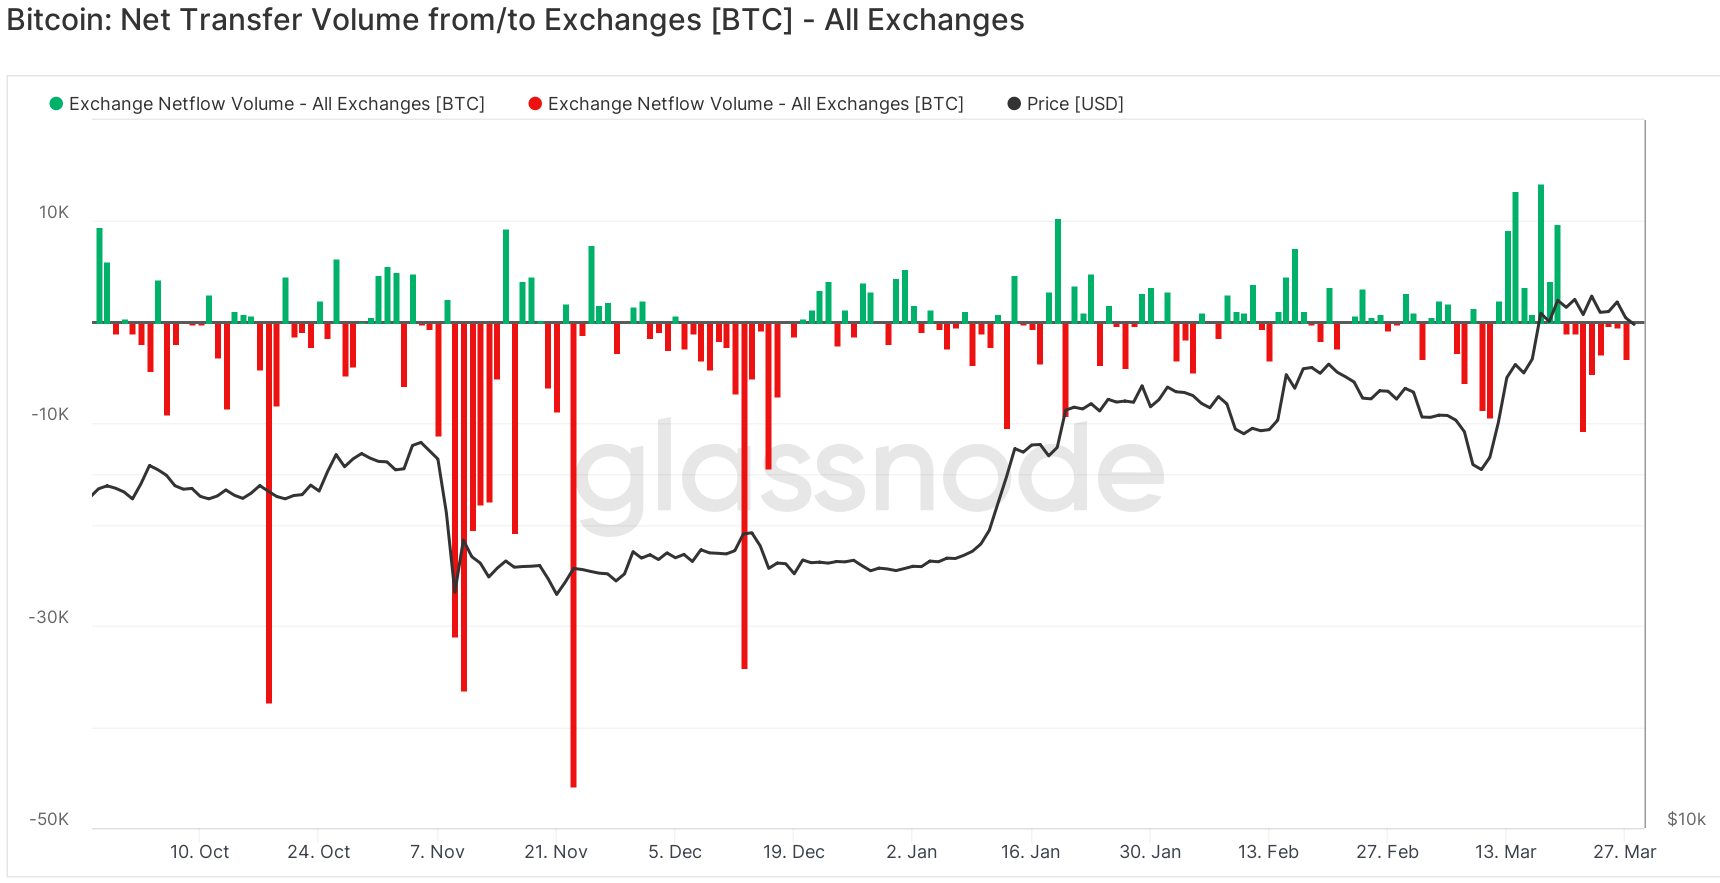Click the 13. Mar date axis label
Screen dimensions: 1720x883
point(1505,852)
